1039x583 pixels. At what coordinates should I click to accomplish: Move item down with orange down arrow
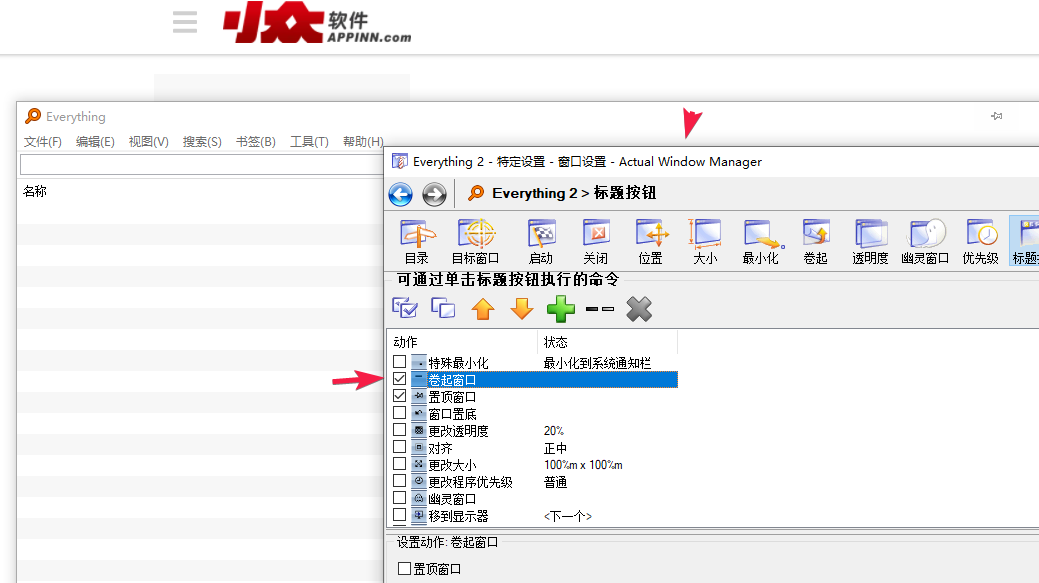(521, 309)
